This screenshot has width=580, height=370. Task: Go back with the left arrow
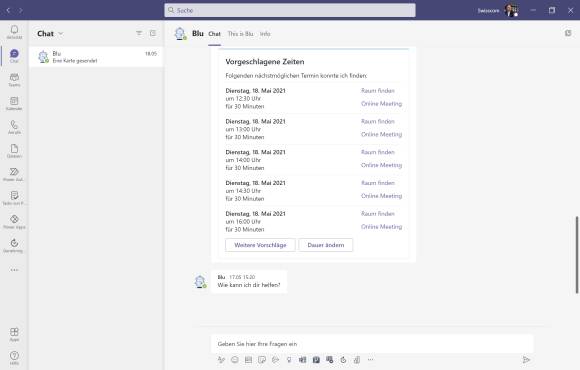(x=8, y=10)
